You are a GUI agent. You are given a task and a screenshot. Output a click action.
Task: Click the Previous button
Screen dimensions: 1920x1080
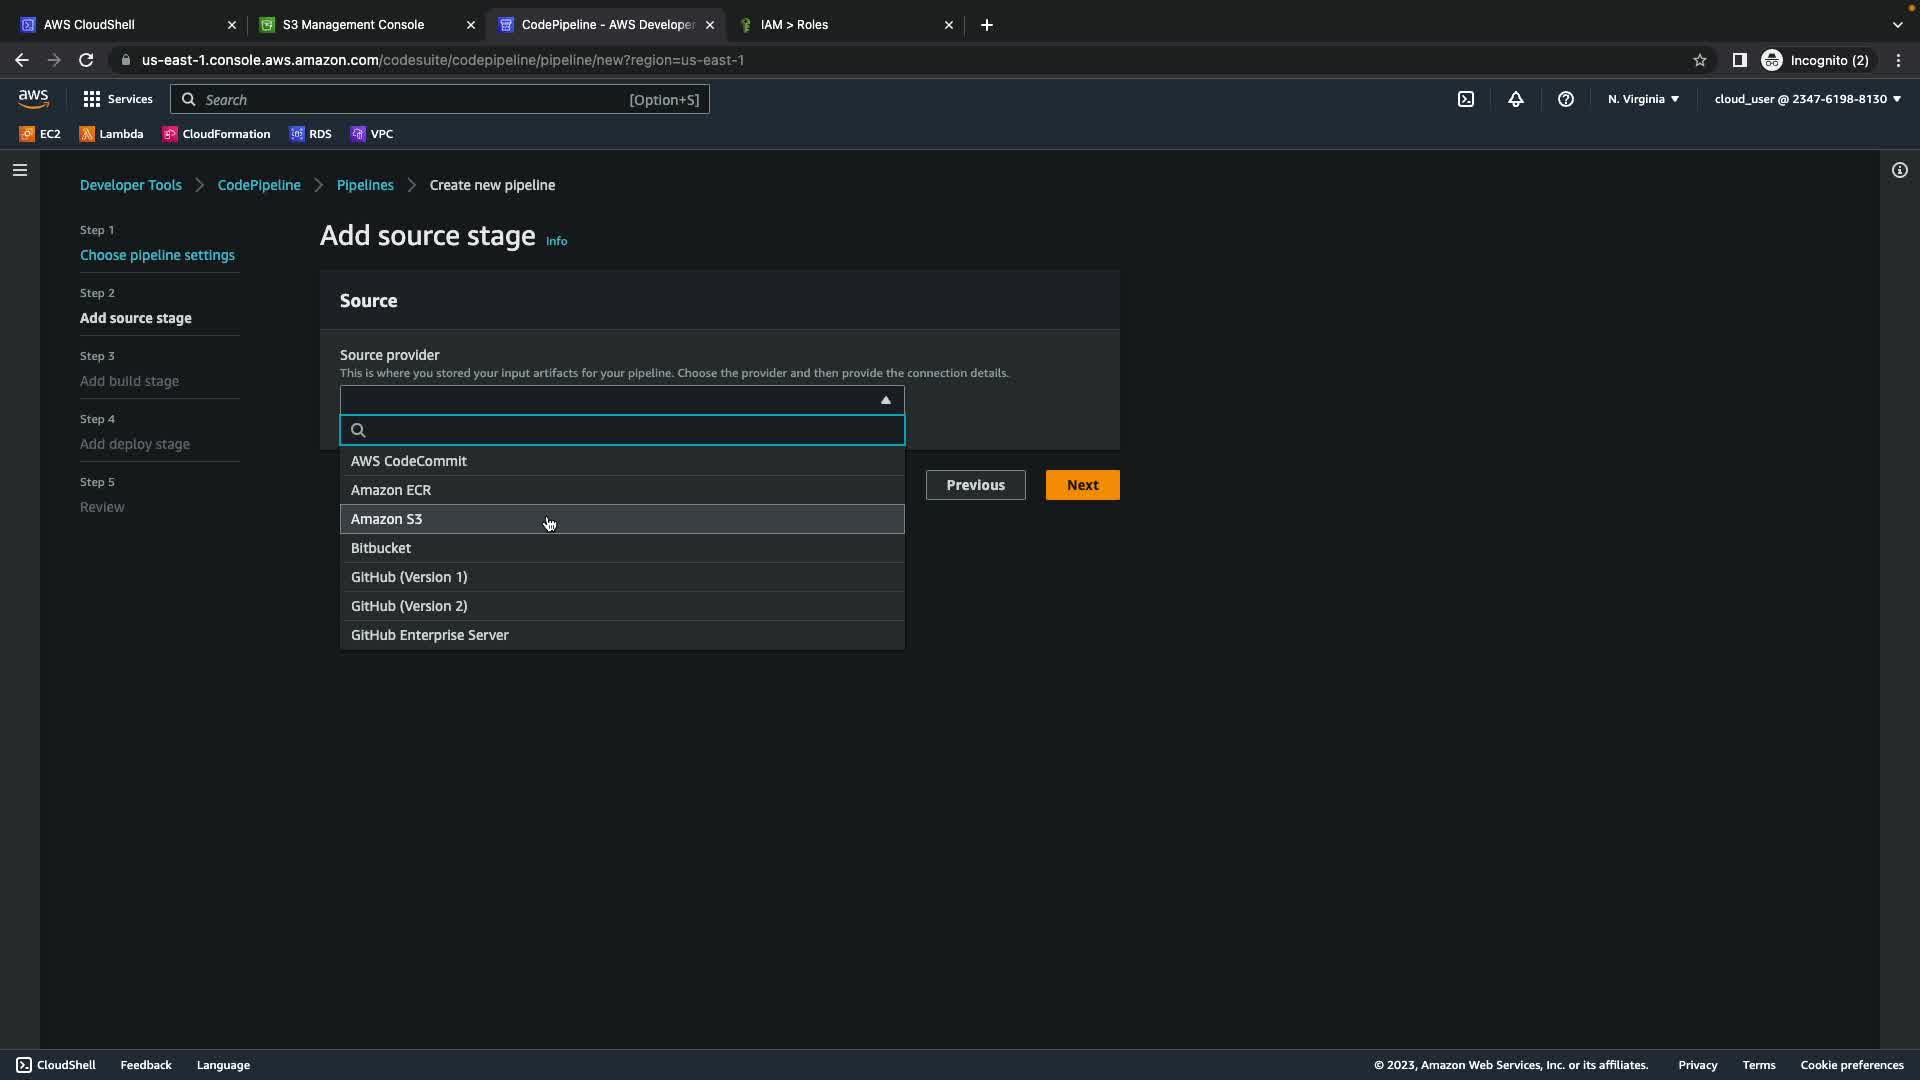pyautogui.click(x=975, y=485)
